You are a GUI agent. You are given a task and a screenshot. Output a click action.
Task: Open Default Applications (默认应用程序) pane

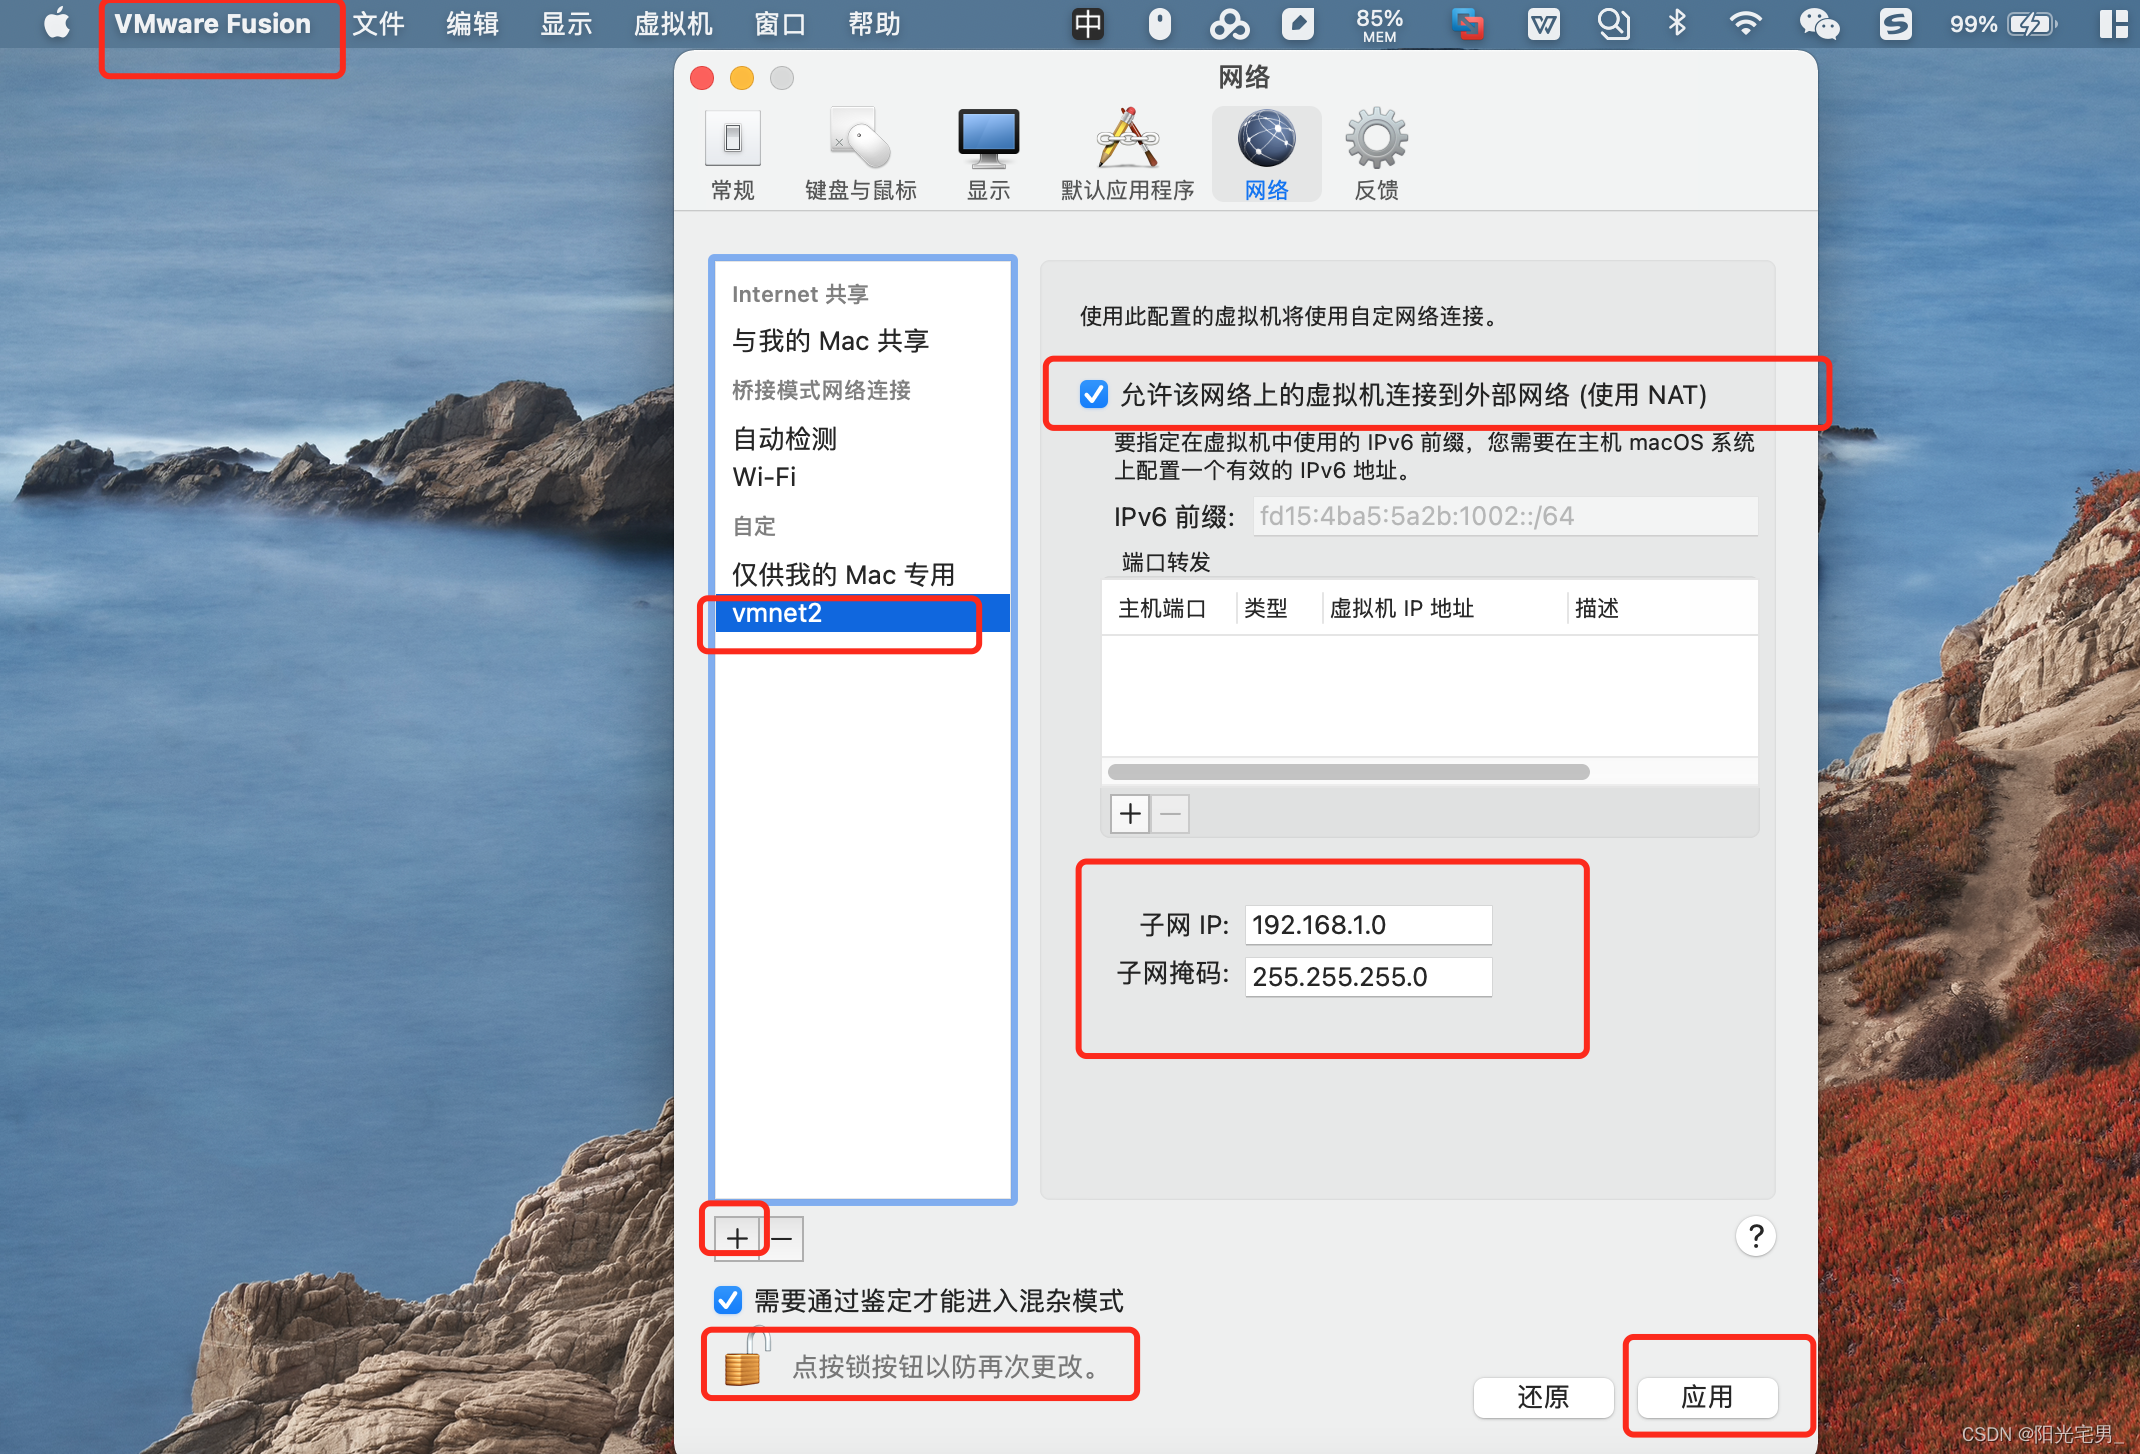tap(1127, 155)
